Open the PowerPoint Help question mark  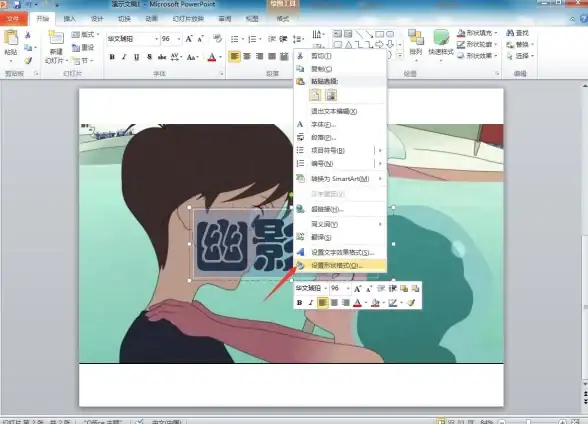coord(584,18)
